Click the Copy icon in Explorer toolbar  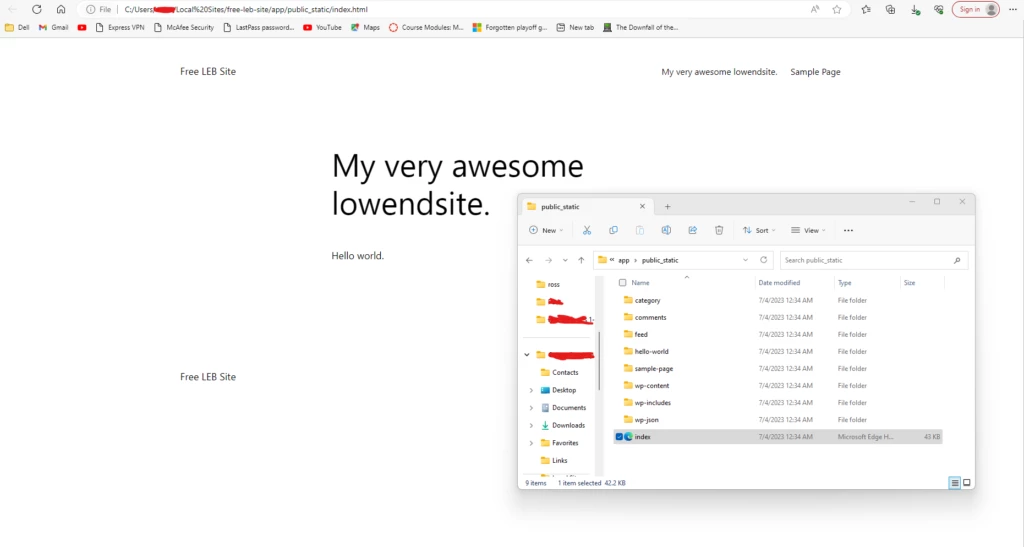(613, 230)
